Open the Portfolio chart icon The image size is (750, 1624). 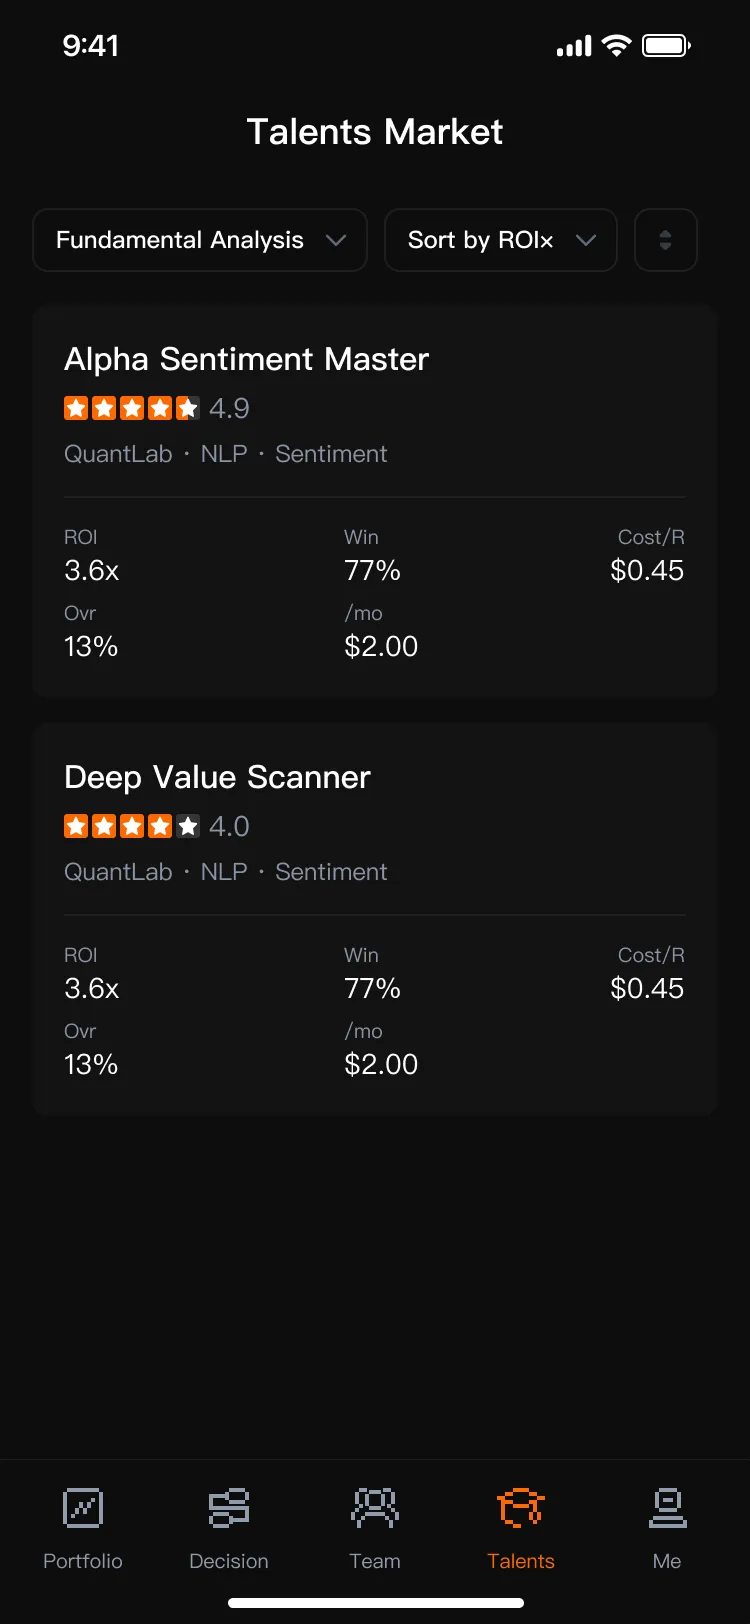pyautogui.click(x=83, y=1508)
